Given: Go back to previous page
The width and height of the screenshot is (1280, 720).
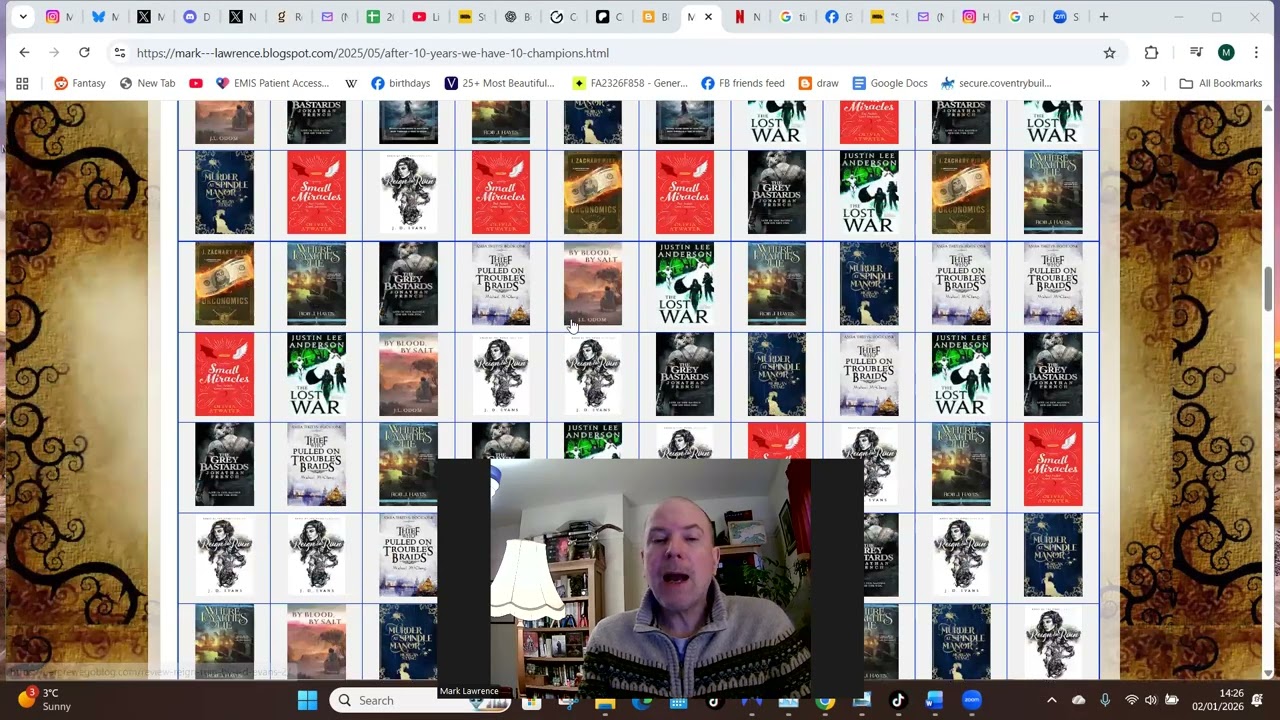Looking at the screenshot, I should 24,53.
